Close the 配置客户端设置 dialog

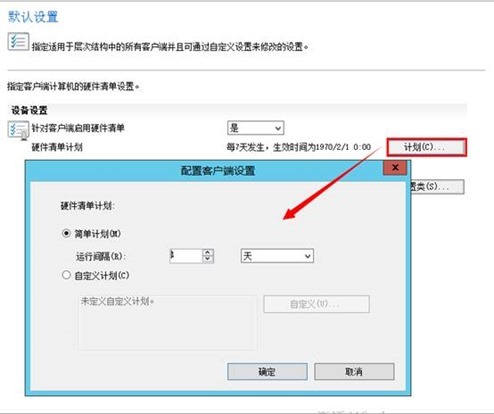tap(395, 168)
